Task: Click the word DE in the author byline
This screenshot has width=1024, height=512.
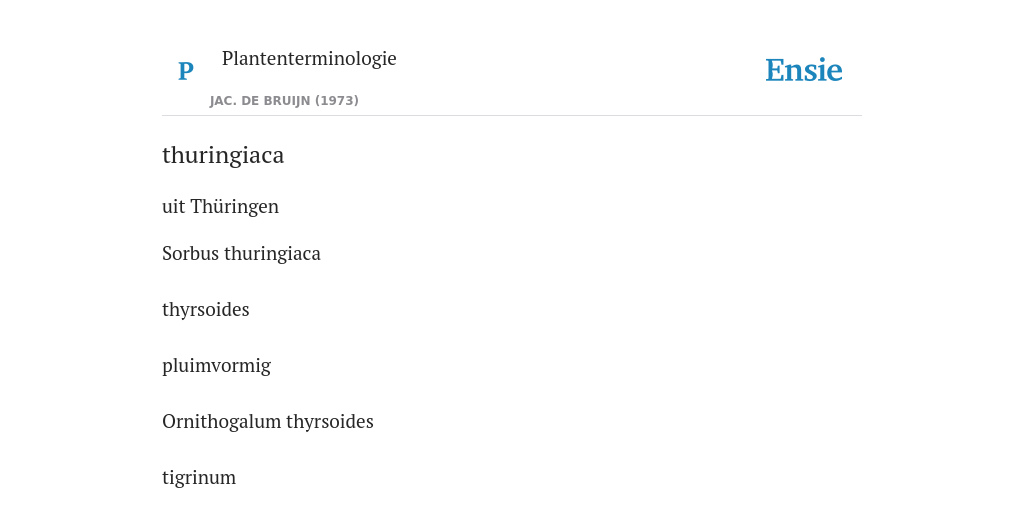Action: point(249,101)
